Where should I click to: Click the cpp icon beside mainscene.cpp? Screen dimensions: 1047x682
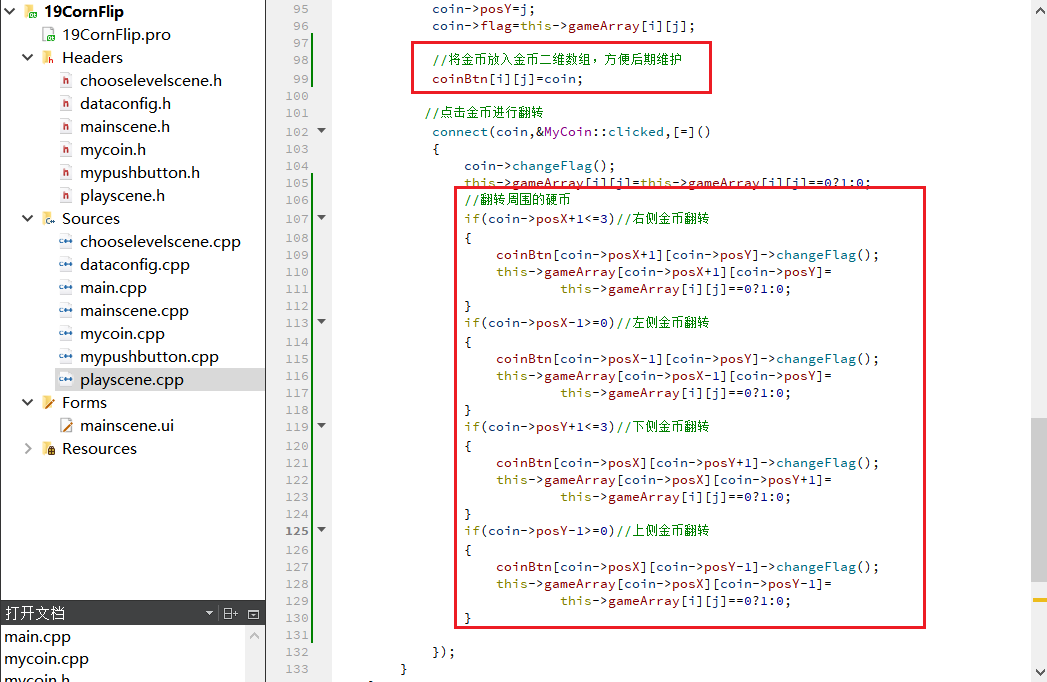point(65,311)
